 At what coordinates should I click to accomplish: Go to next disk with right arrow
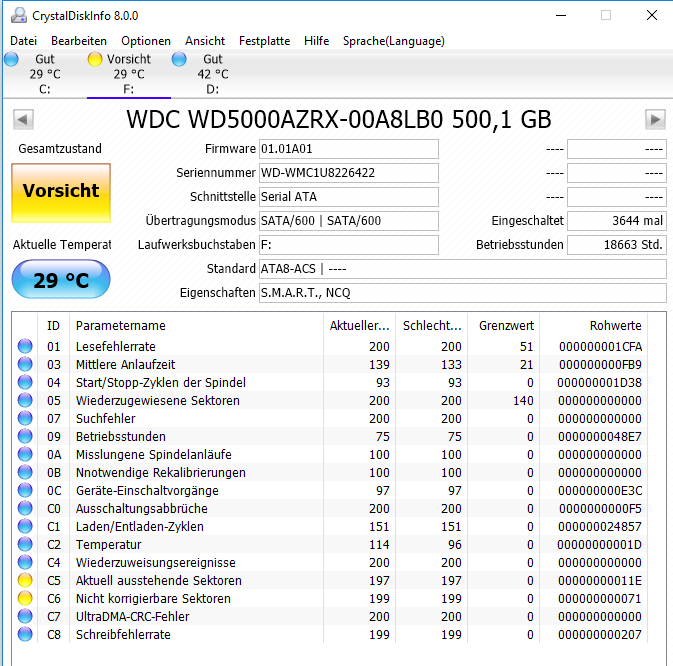pyautogui.click(x=655, y=119)
